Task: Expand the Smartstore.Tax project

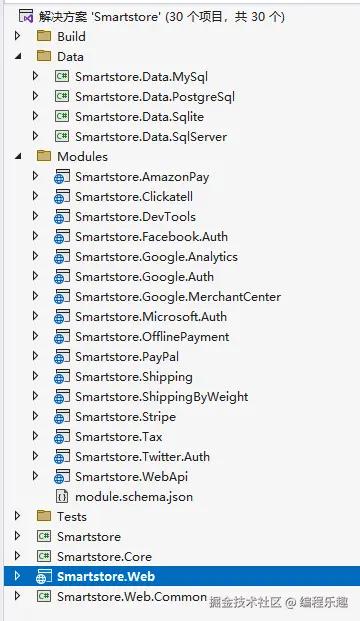Action: (x=35, y=436)
